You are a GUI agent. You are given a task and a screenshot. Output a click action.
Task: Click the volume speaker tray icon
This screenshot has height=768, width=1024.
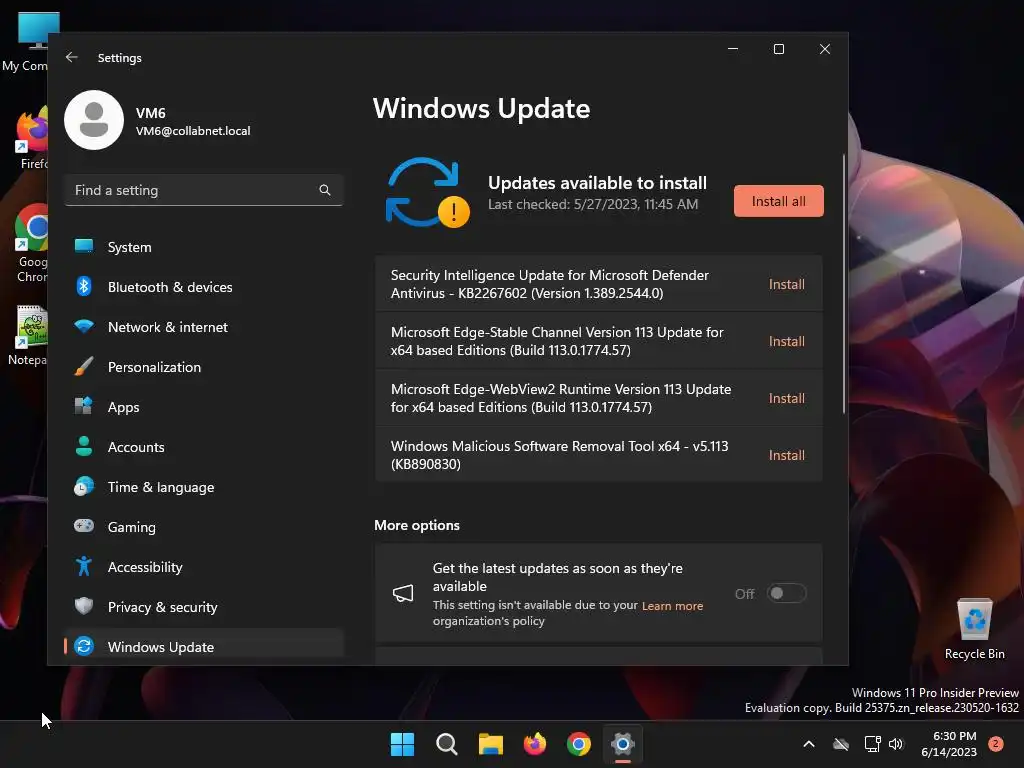(896, 744)
